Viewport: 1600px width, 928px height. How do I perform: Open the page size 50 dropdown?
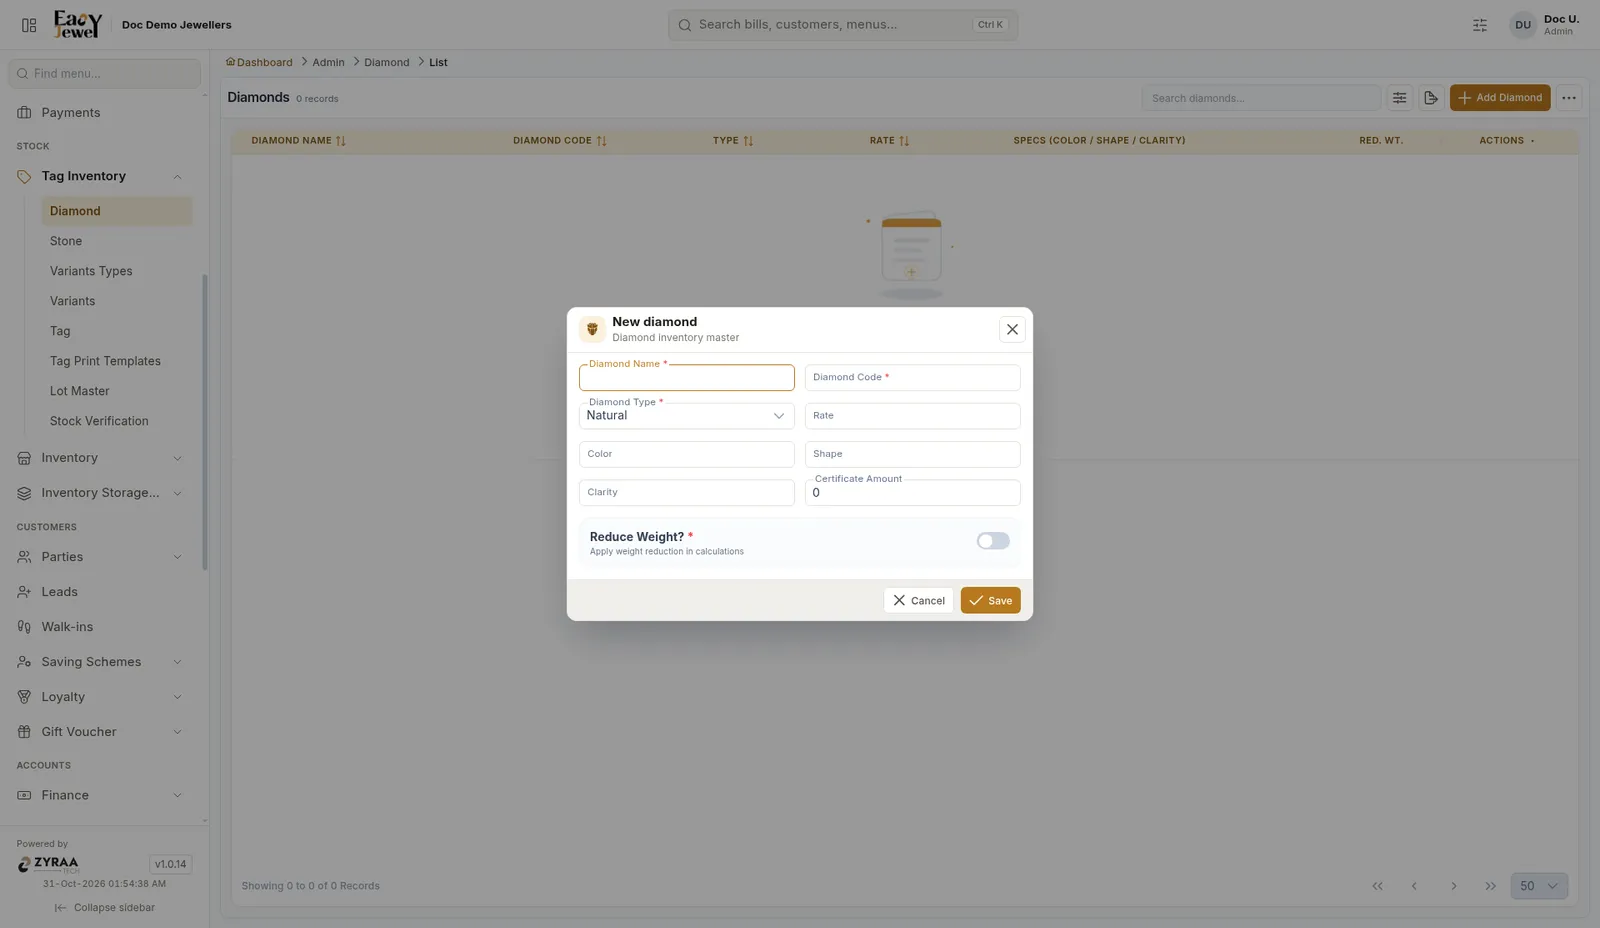(1539, 886)
